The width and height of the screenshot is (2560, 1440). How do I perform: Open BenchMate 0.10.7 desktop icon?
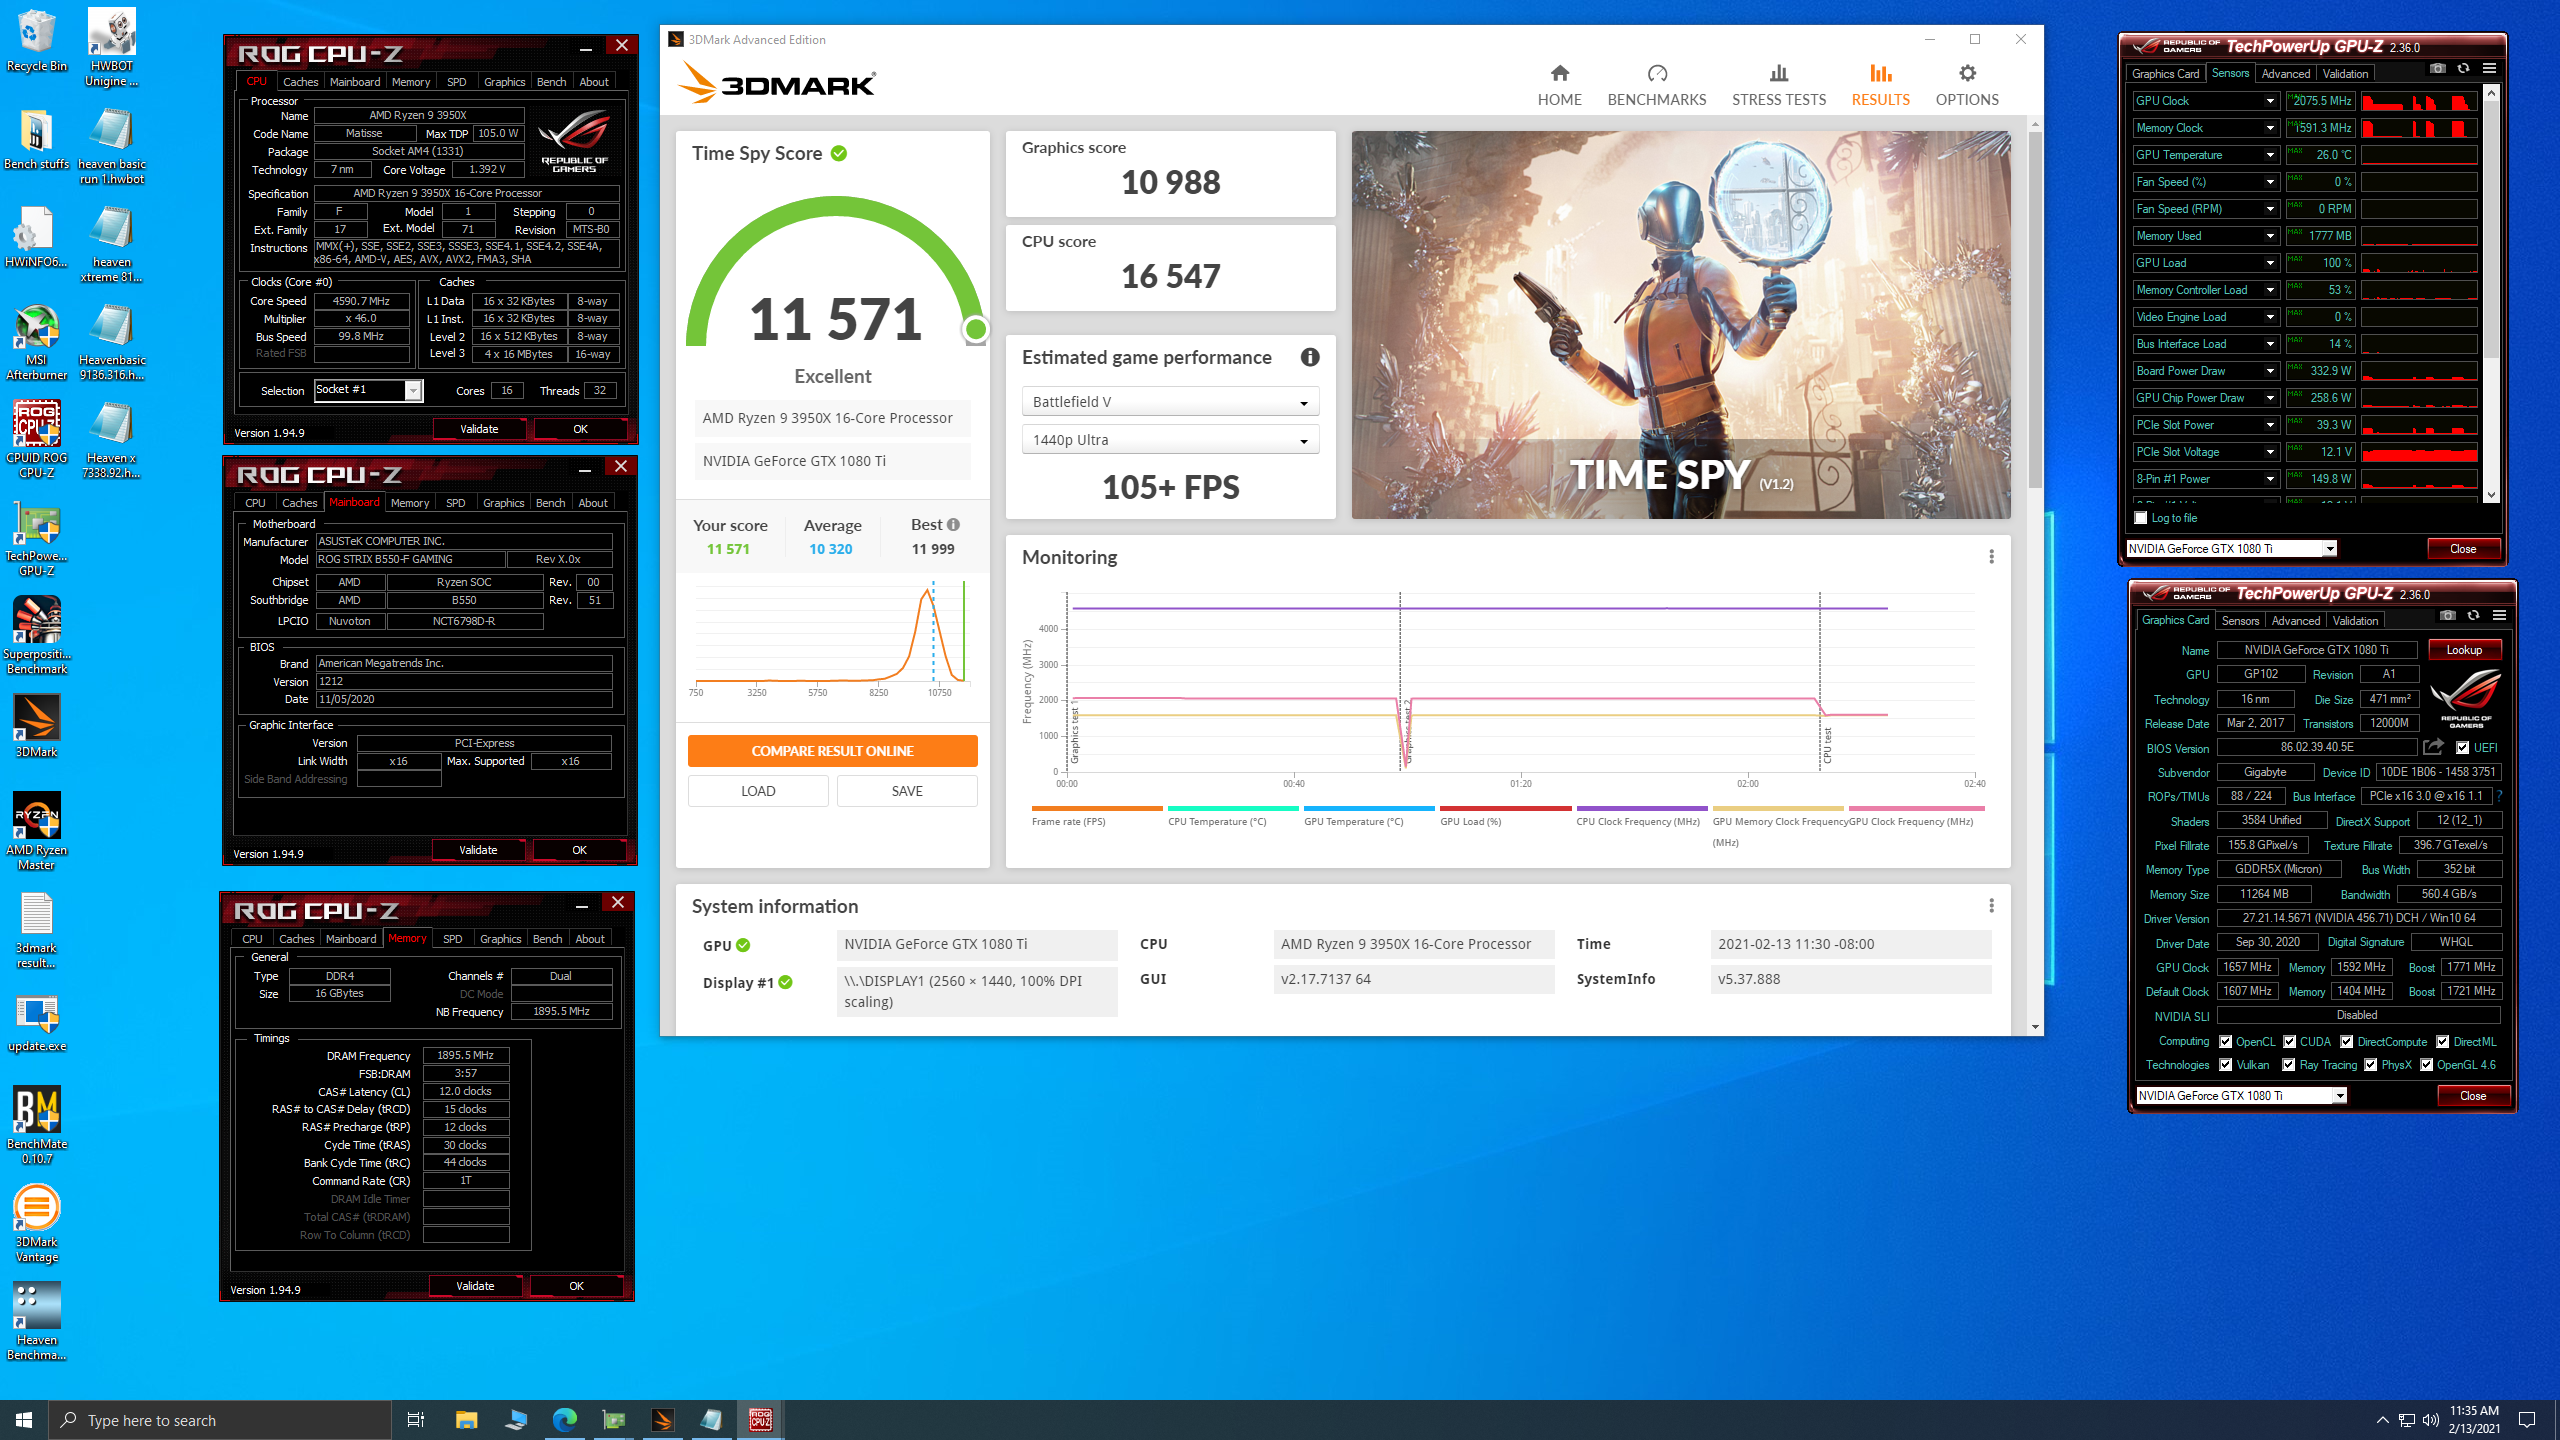click(37, 1126)
